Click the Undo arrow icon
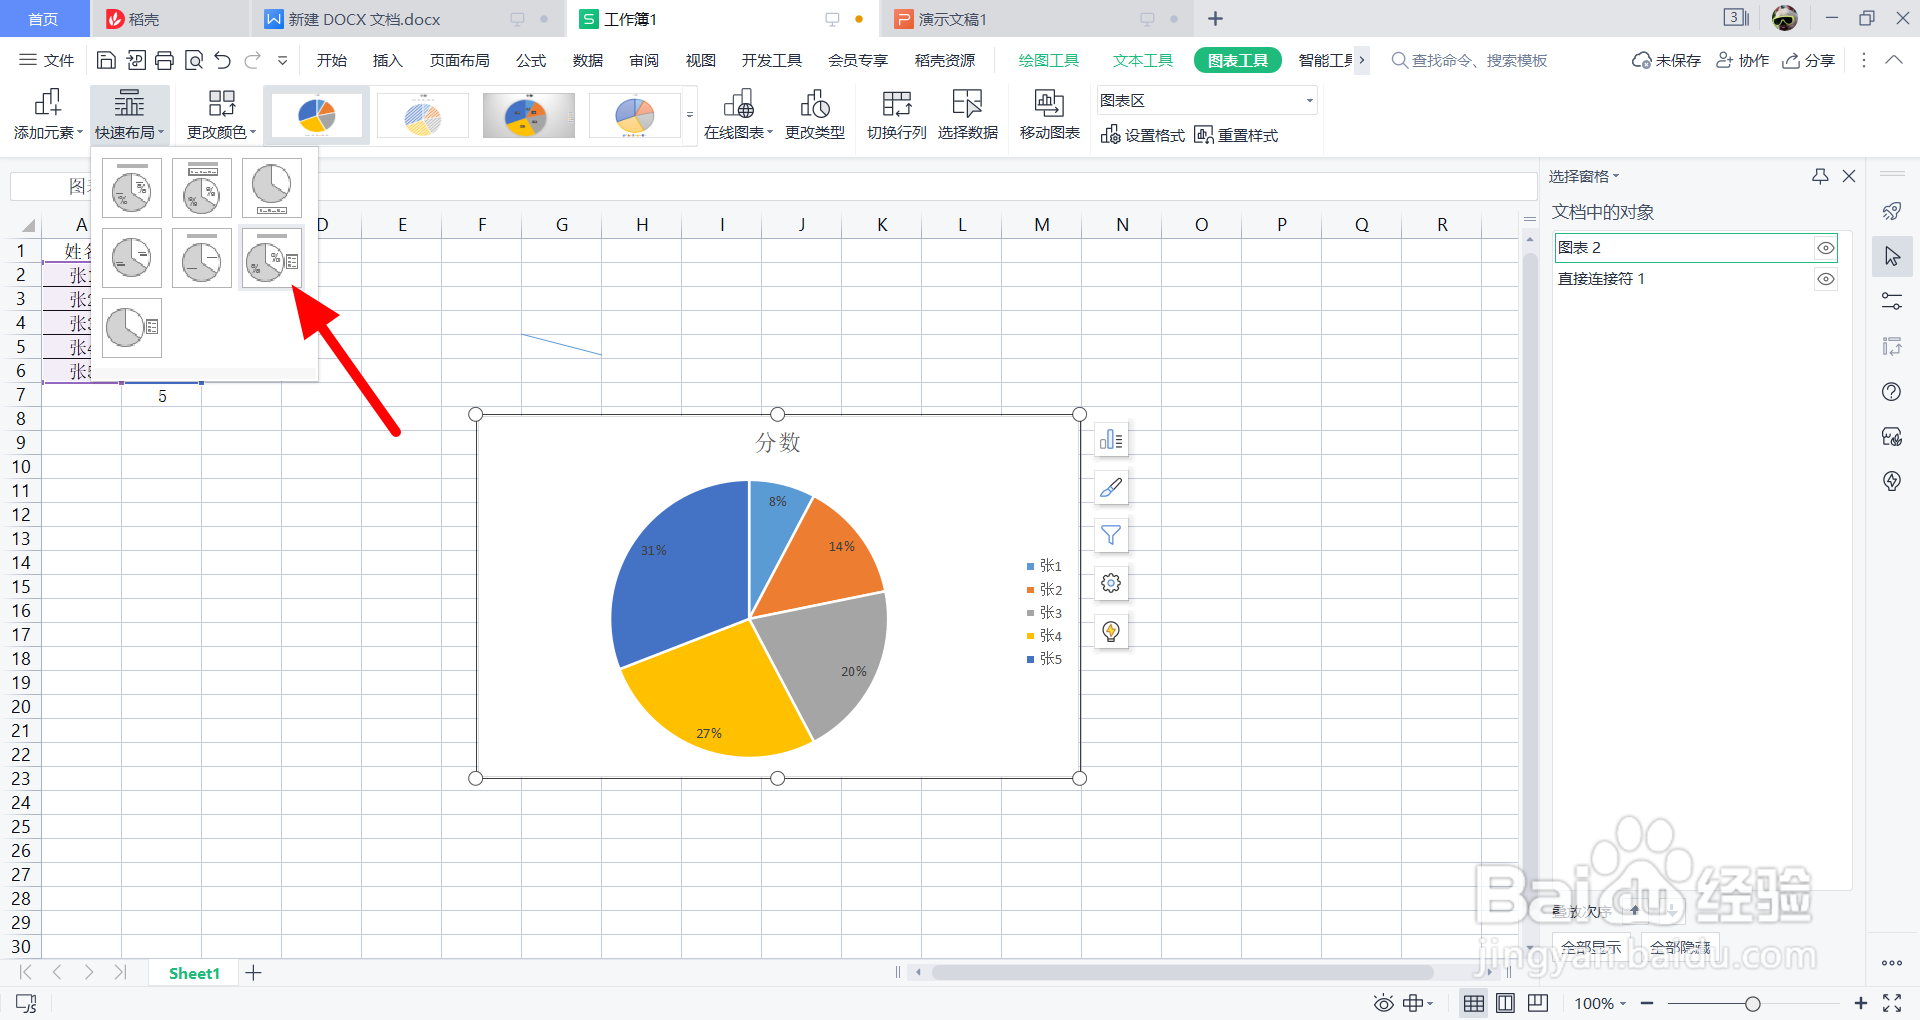This screenshot has height=1020, width=1920. (223, 60)
